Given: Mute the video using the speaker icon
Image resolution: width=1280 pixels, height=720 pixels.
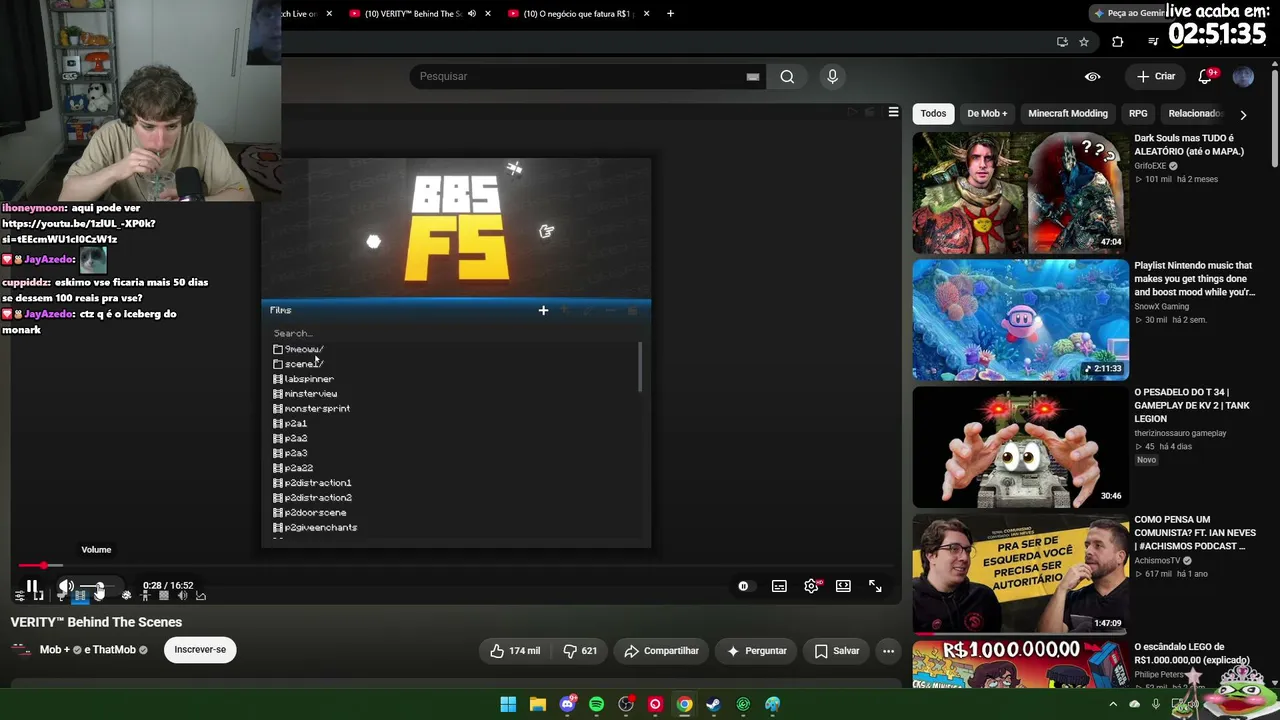Looking at the screenshot, I should point(66,587).
